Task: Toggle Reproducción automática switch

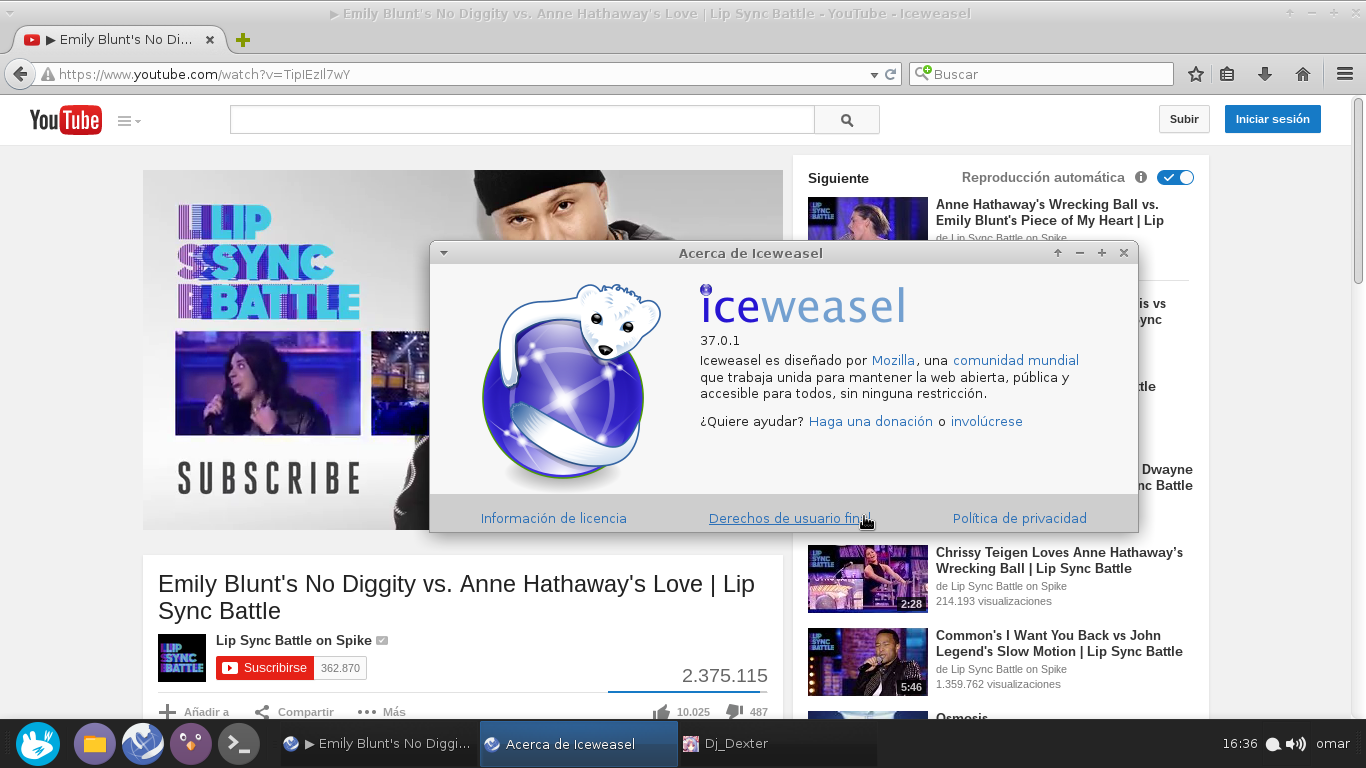Action: click(1175, 177)
